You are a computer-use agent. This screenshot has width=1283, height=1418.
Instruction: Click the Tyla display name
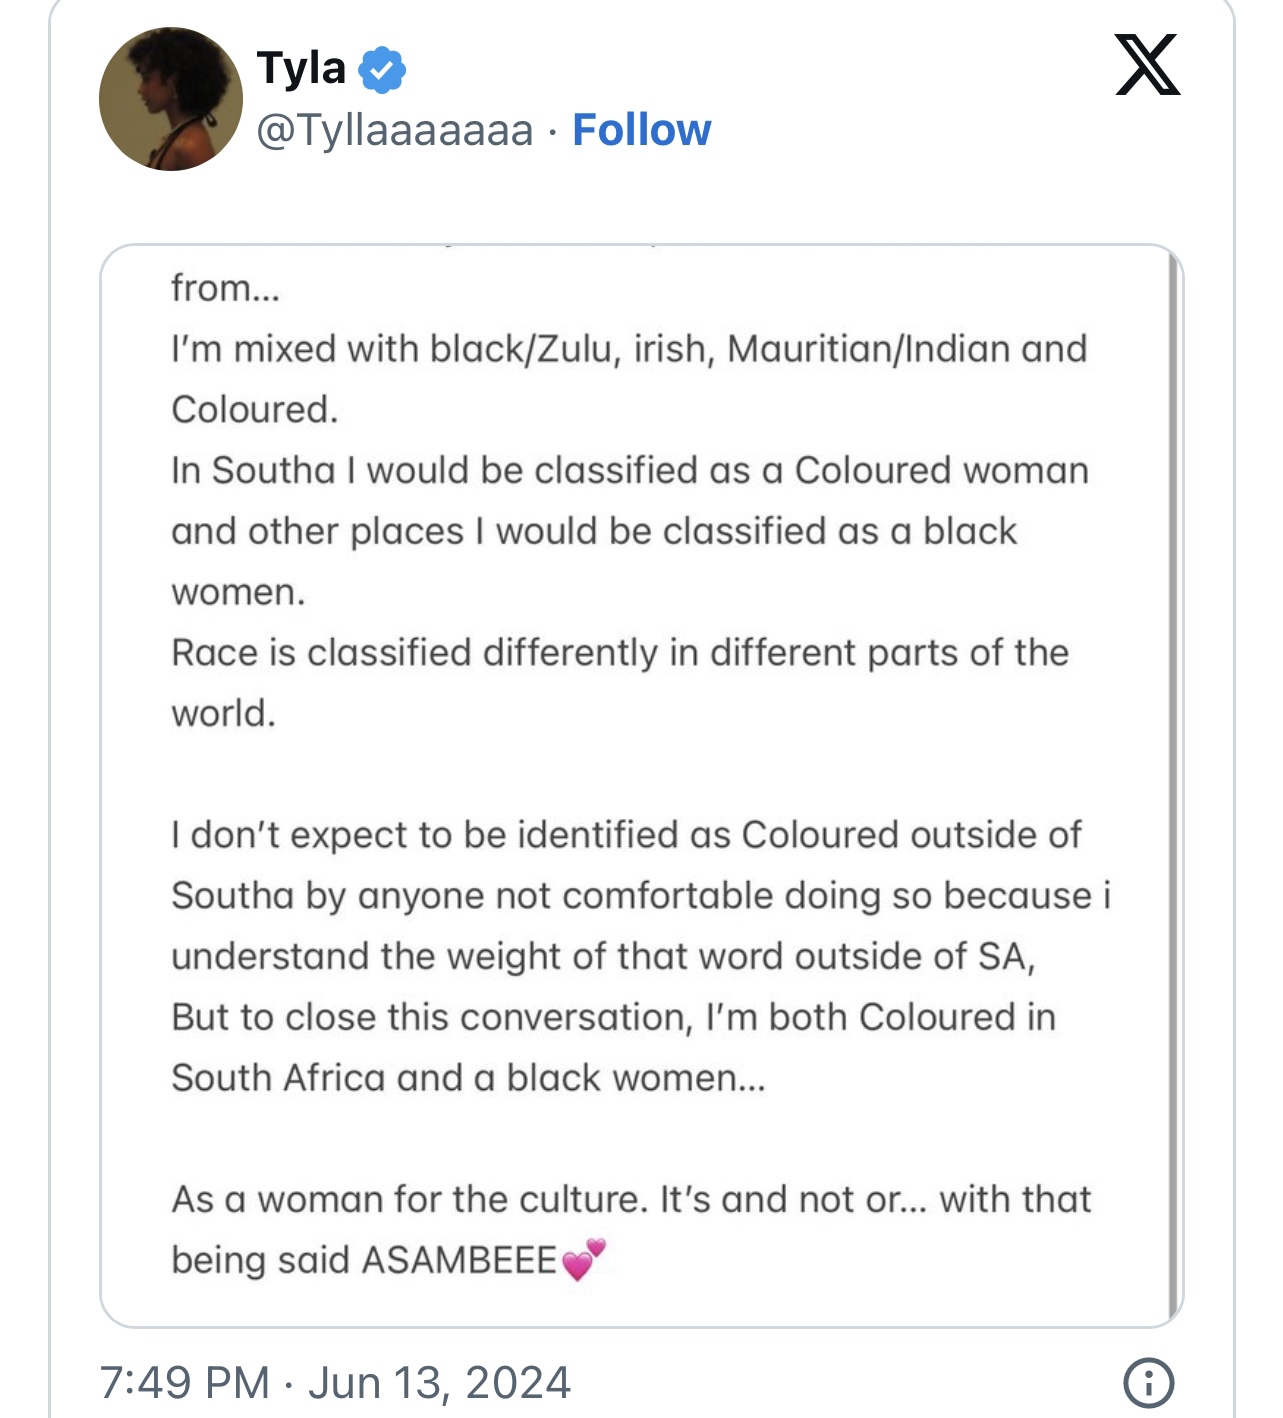point(301,69)
